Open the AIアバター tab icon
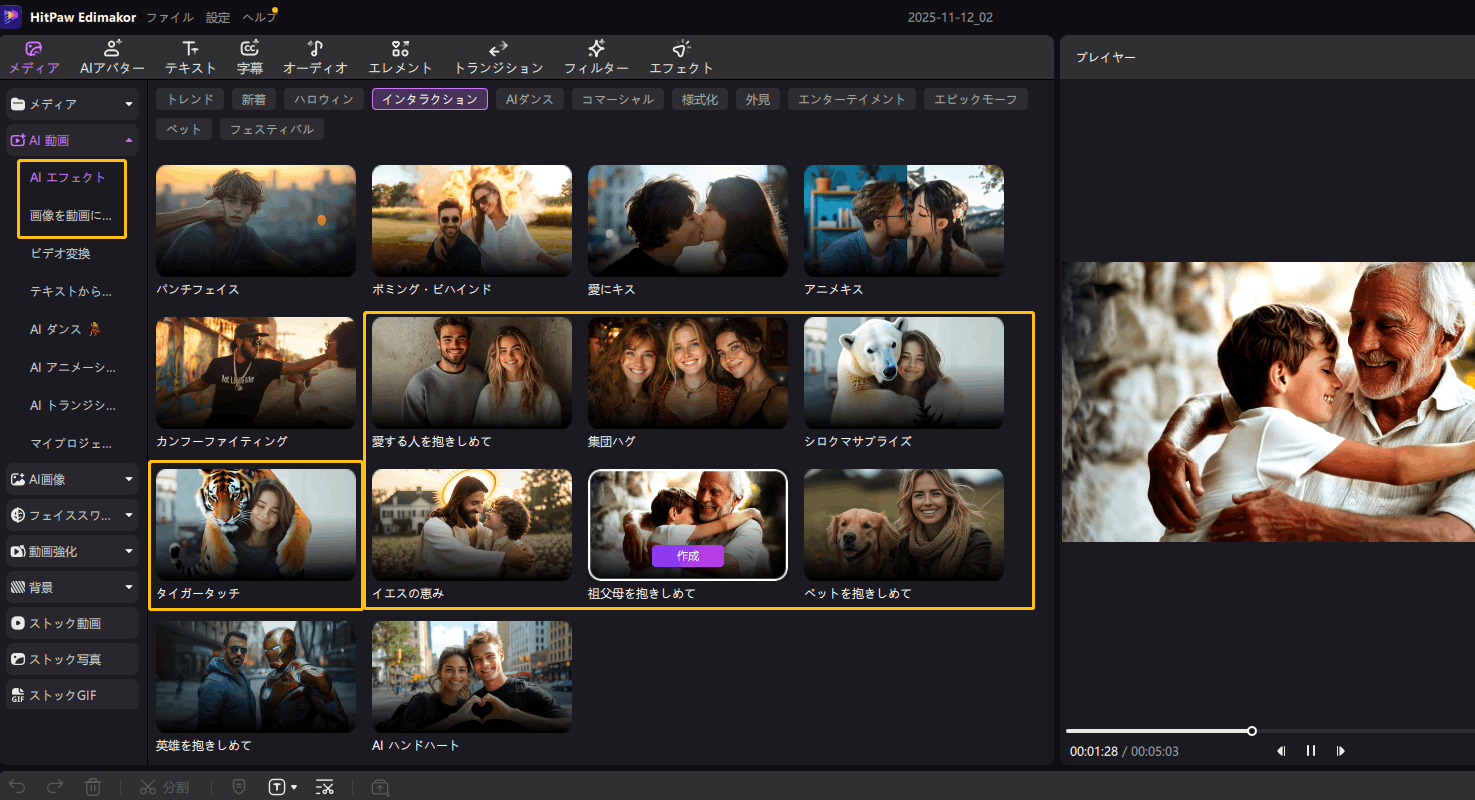The width and height of the screenshot is (1475, 800). point(112,48)
